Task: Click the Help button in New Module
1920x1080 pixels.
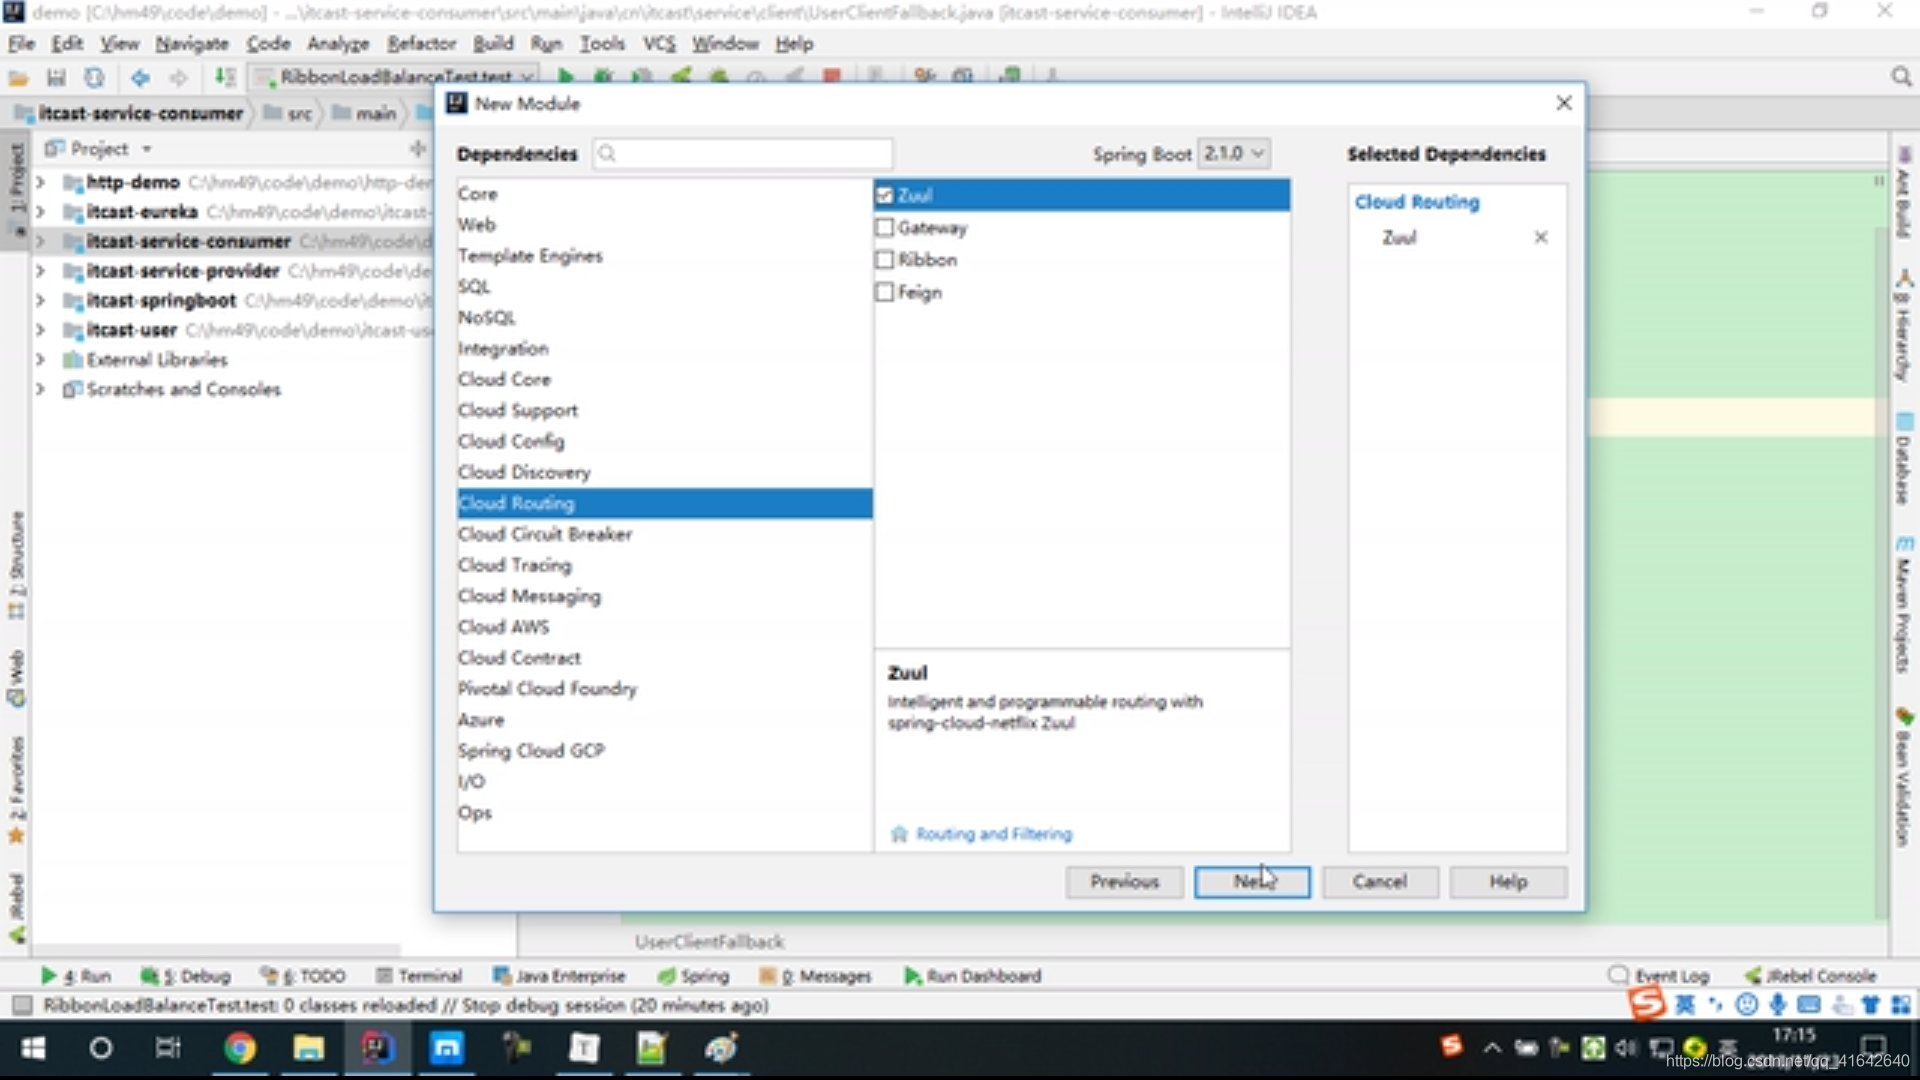Action: pos(1508,882)
